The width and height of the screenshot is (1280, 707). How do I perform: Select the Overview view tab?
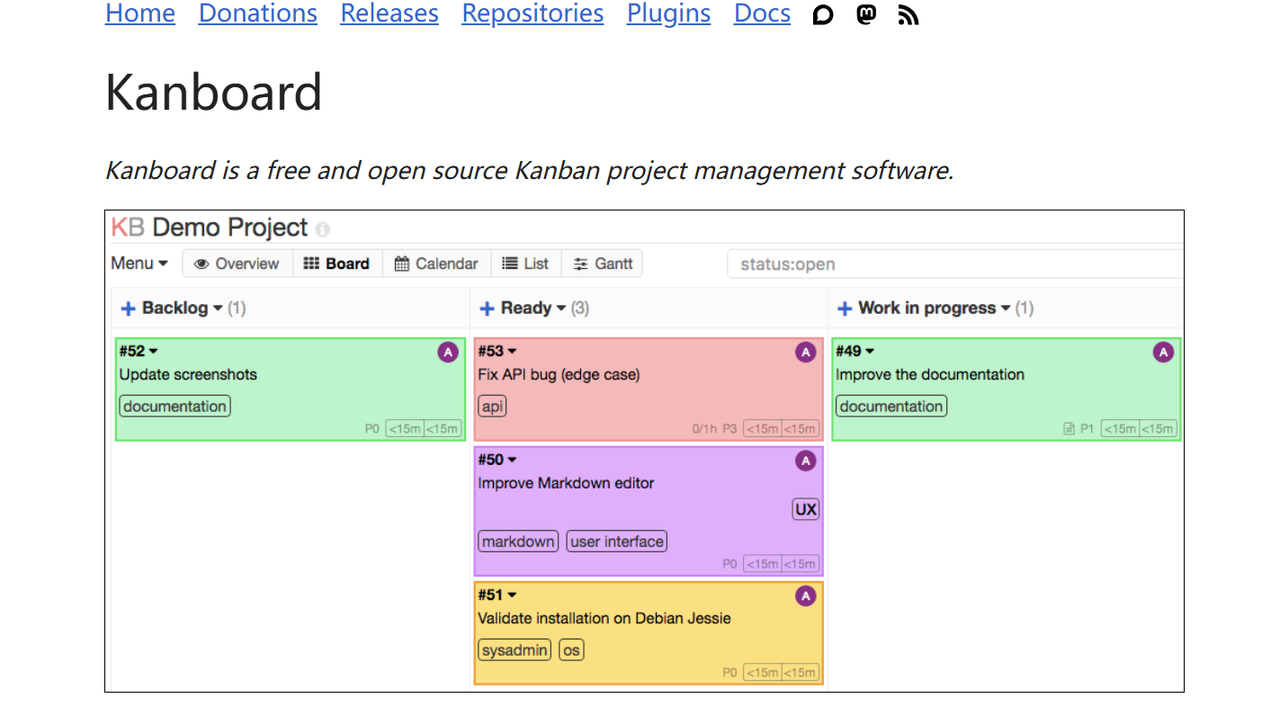pos(237,263)
